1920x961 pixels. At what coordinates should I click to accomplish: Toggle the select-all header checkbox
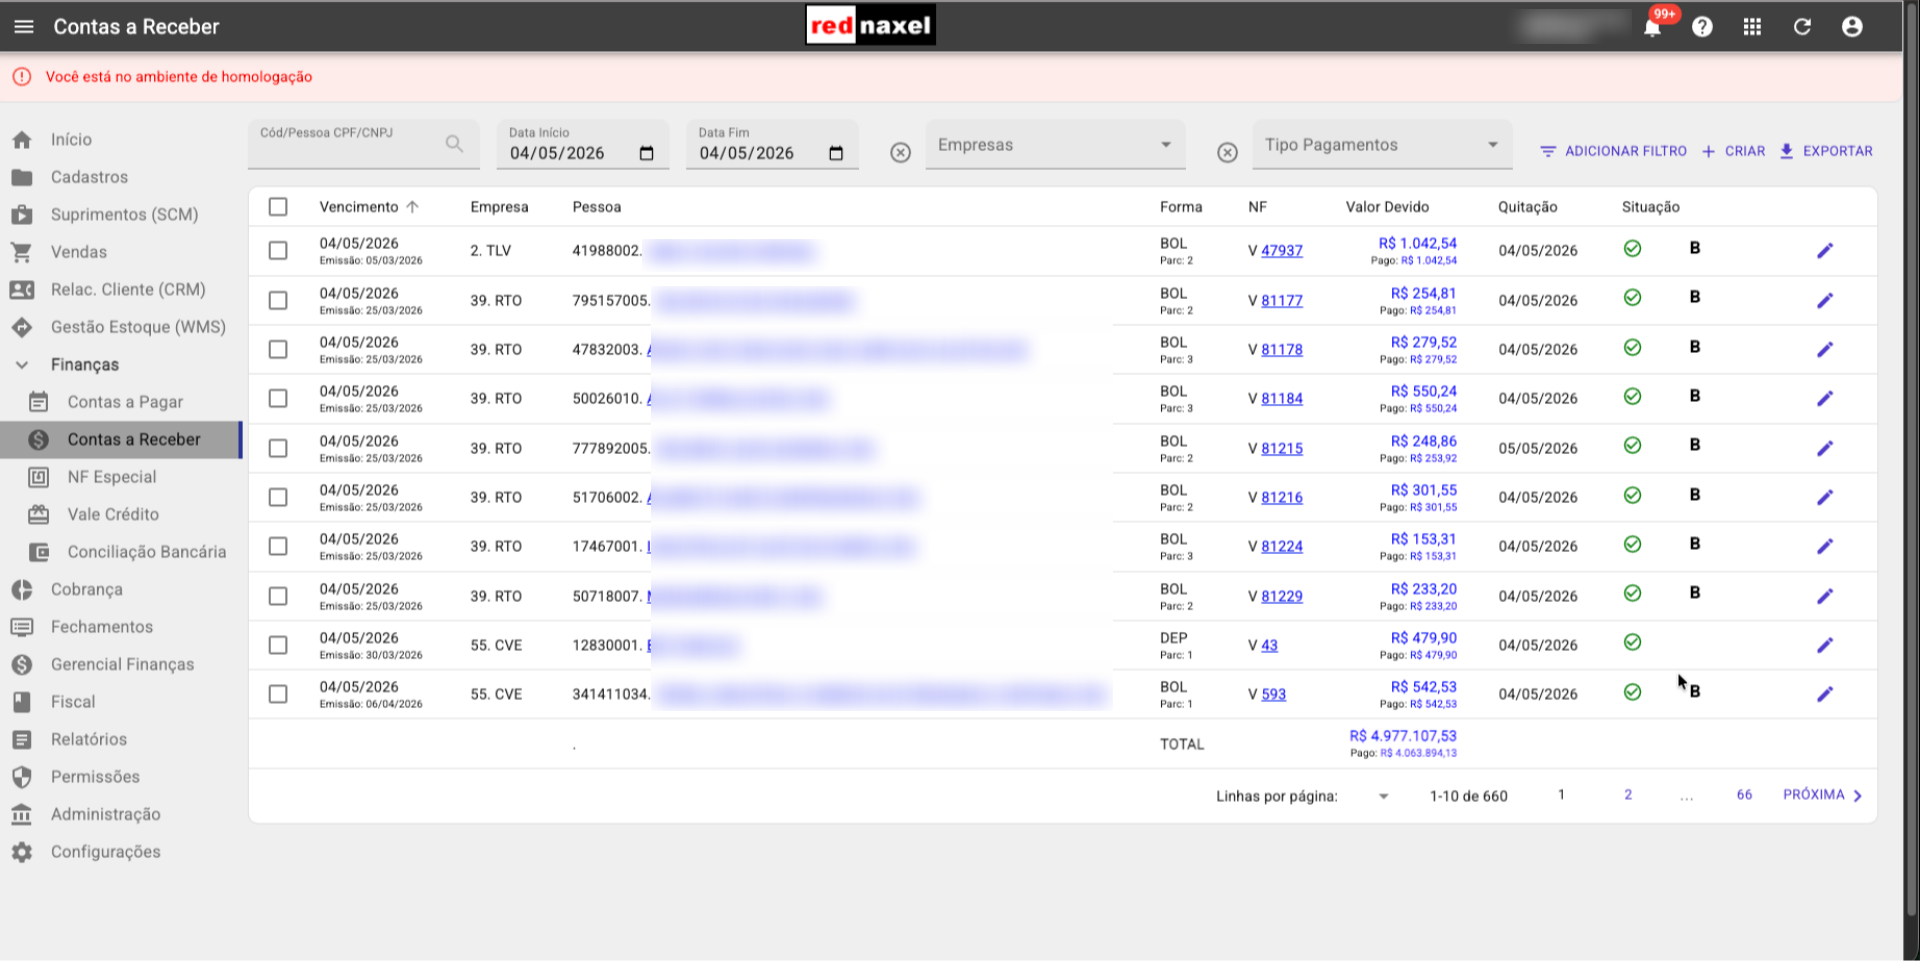click(x=278, y=207)
